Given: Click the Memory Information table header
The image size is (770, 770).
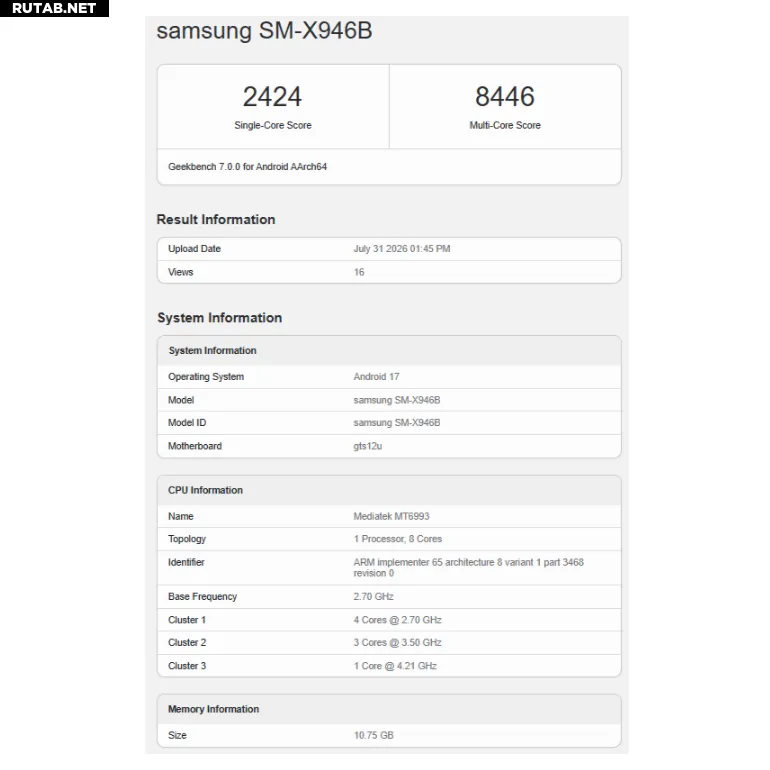Looking at the screenshot, I should 389,709.
